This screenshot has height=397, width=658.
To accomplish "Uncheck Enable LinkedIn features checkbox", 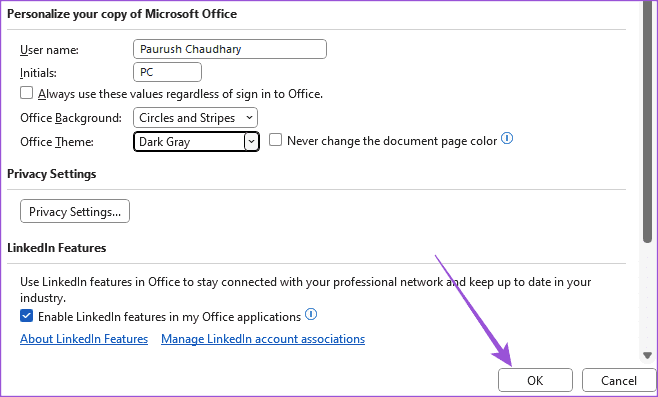I will pos(26,316).
